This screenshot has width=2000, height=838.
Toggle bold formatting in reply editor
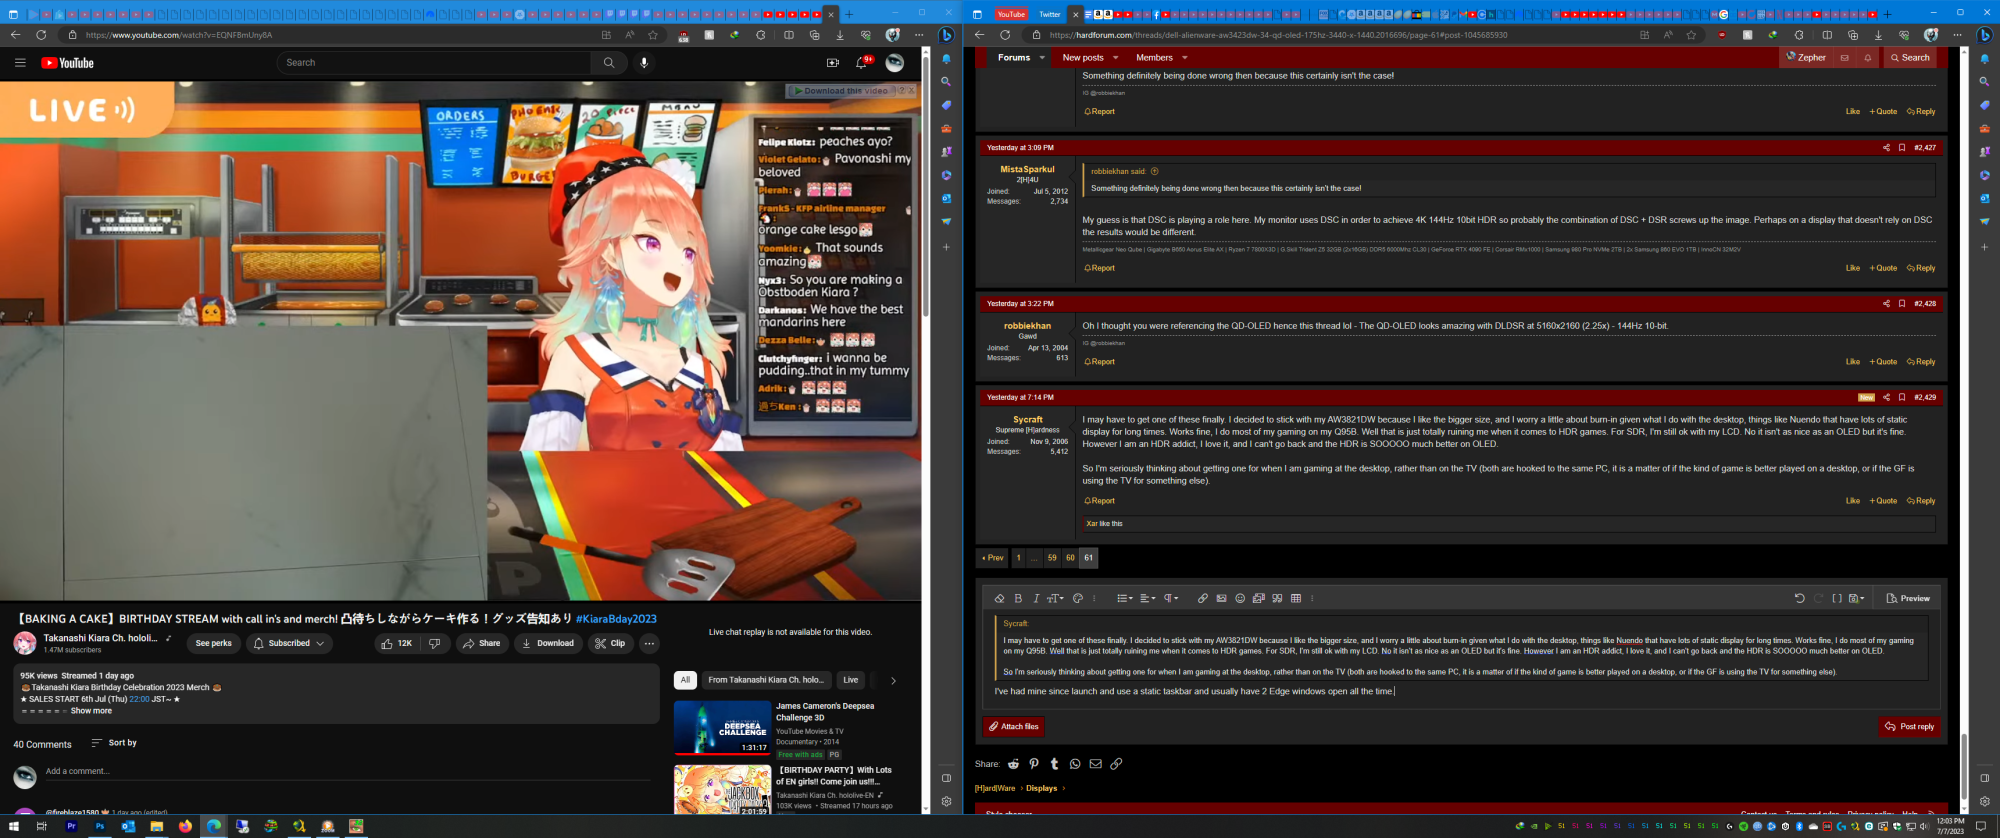click(x=1018, y=598)
